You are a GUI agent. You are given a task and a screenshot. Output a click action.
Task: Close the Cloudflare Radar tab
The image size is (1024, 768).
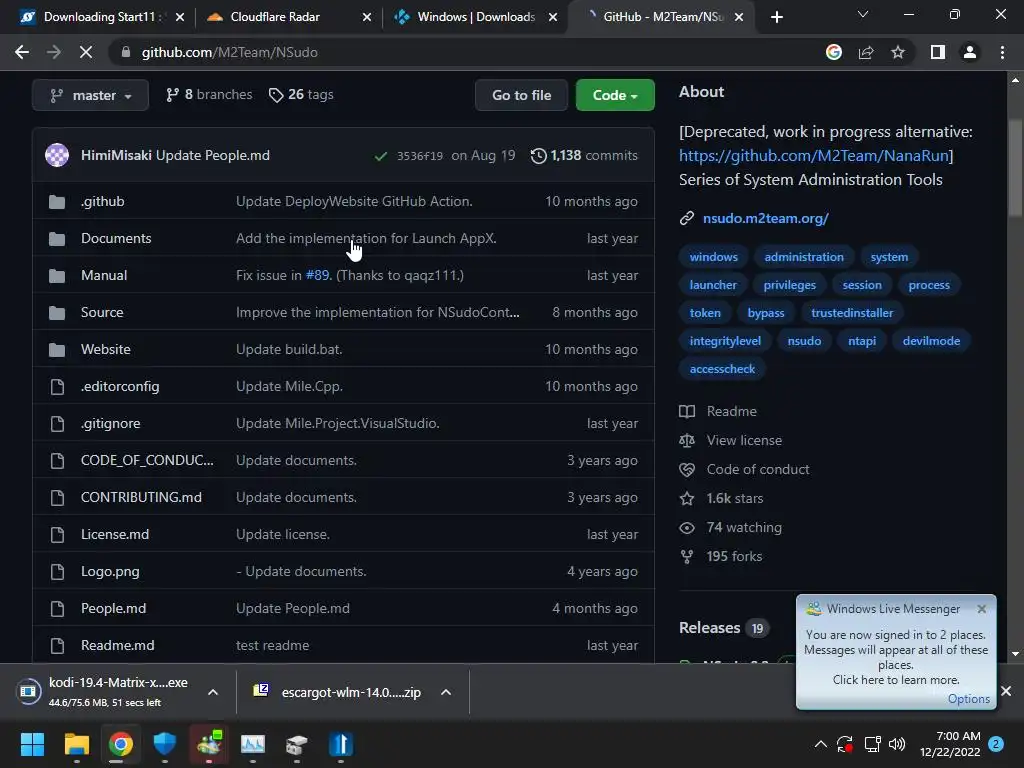[367, 17]
